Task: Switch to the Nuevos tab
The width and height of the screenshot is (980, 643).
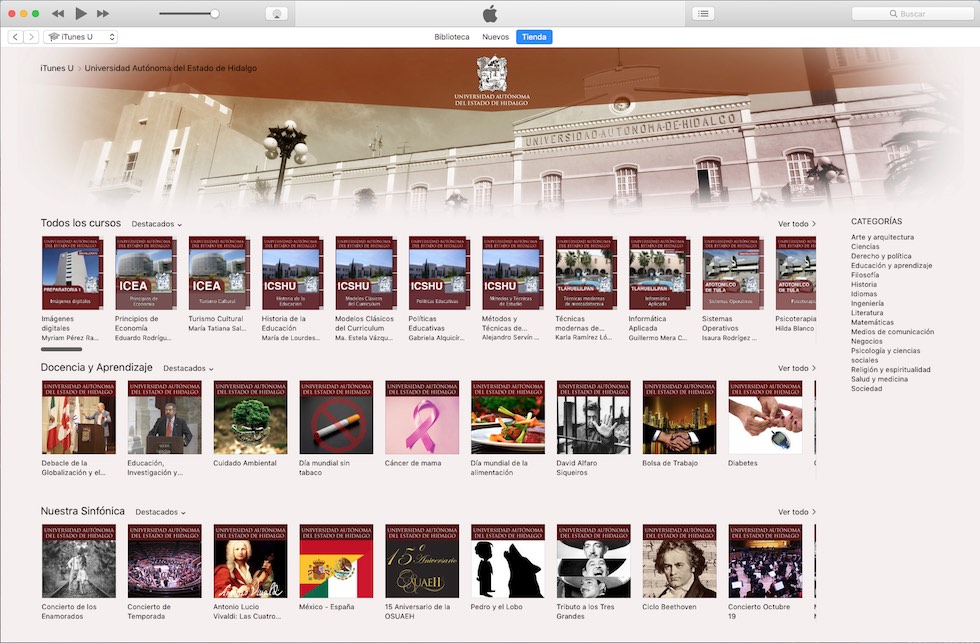Action: click(496, 37)
